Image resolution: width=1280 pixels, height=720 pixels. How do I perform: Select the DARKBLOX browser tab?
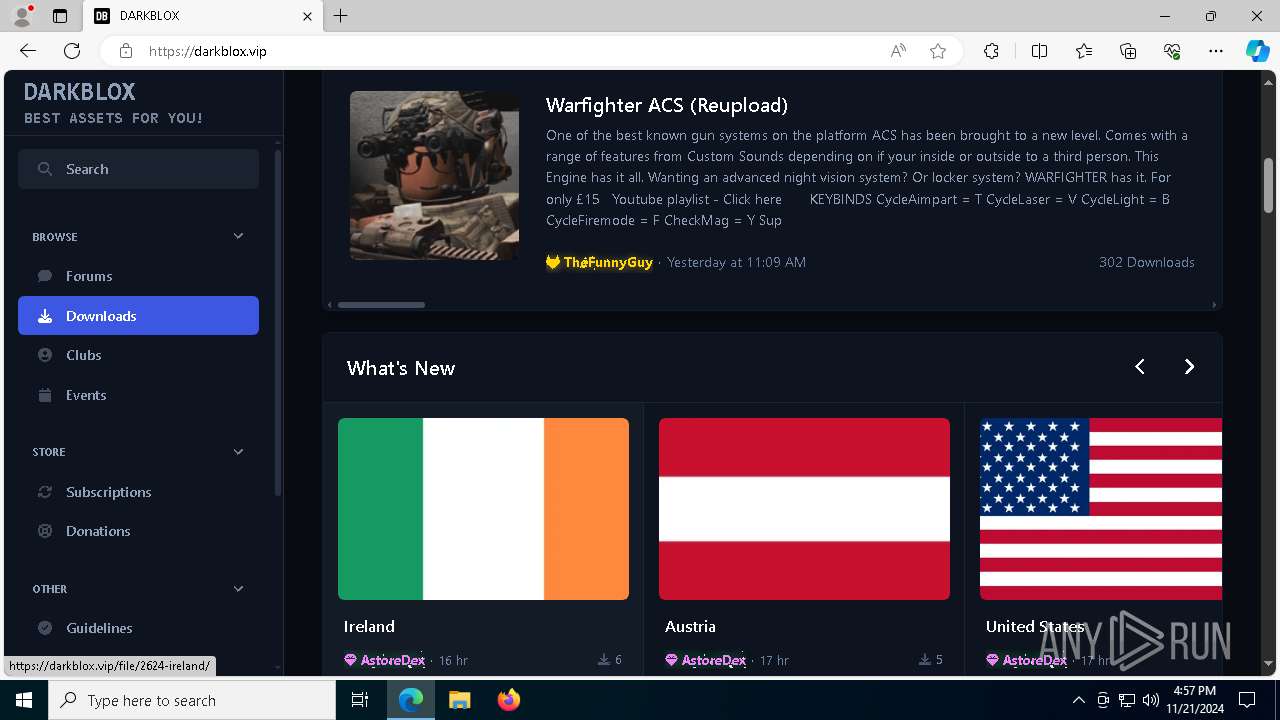pyautogui.click(x=203, y=16)
